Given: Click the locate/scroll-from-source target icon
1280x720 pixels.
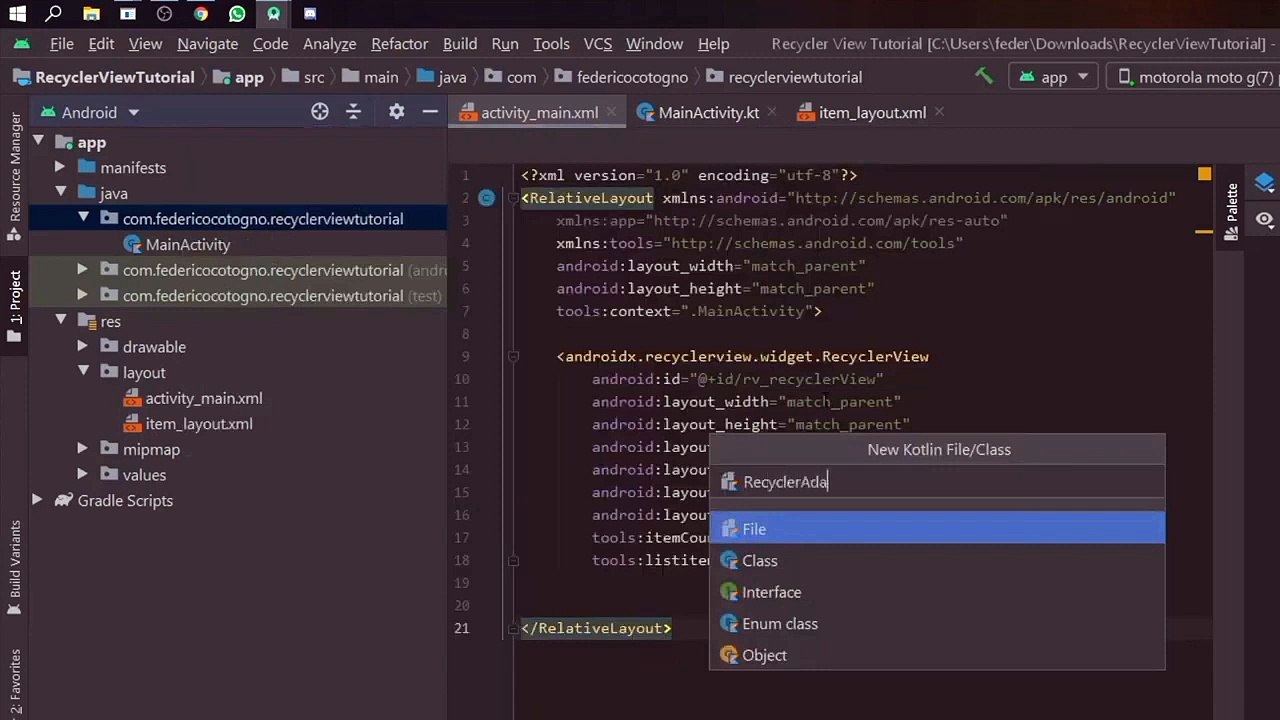Looking at the screenshot, I should click(x=320, y=112).
